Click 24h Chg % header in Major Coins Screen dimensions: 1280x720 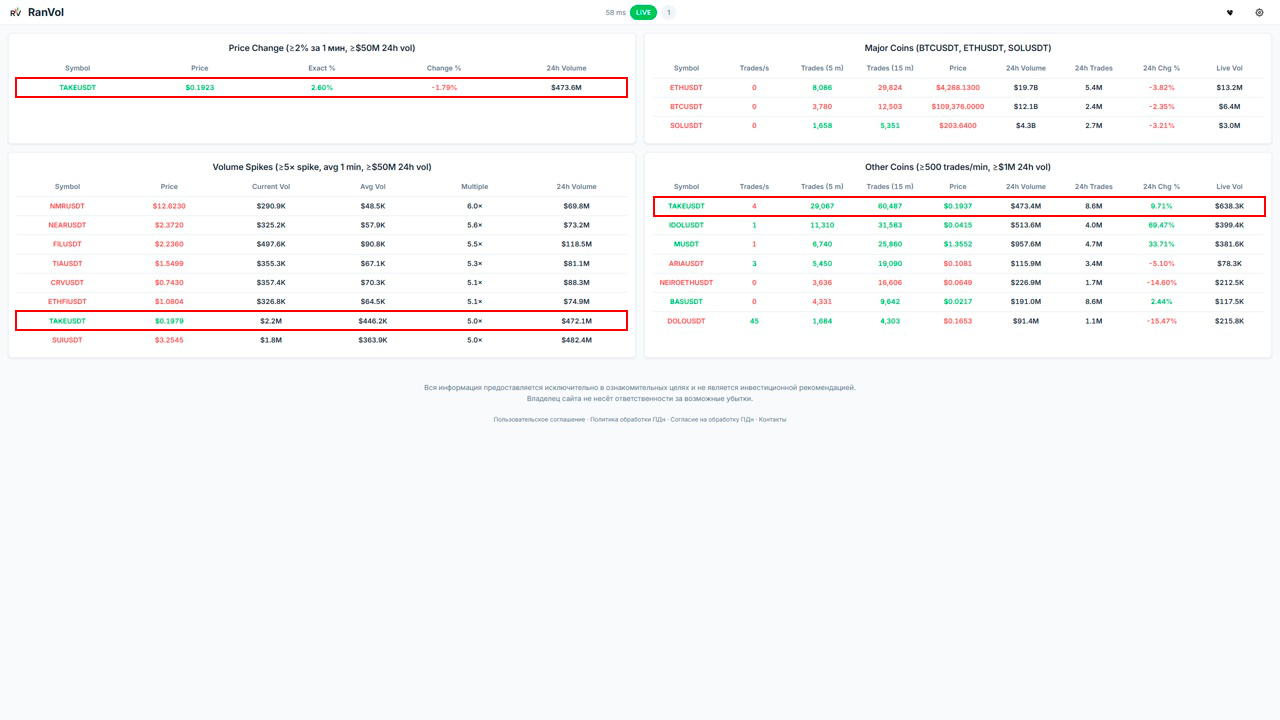pos(1161,68)
